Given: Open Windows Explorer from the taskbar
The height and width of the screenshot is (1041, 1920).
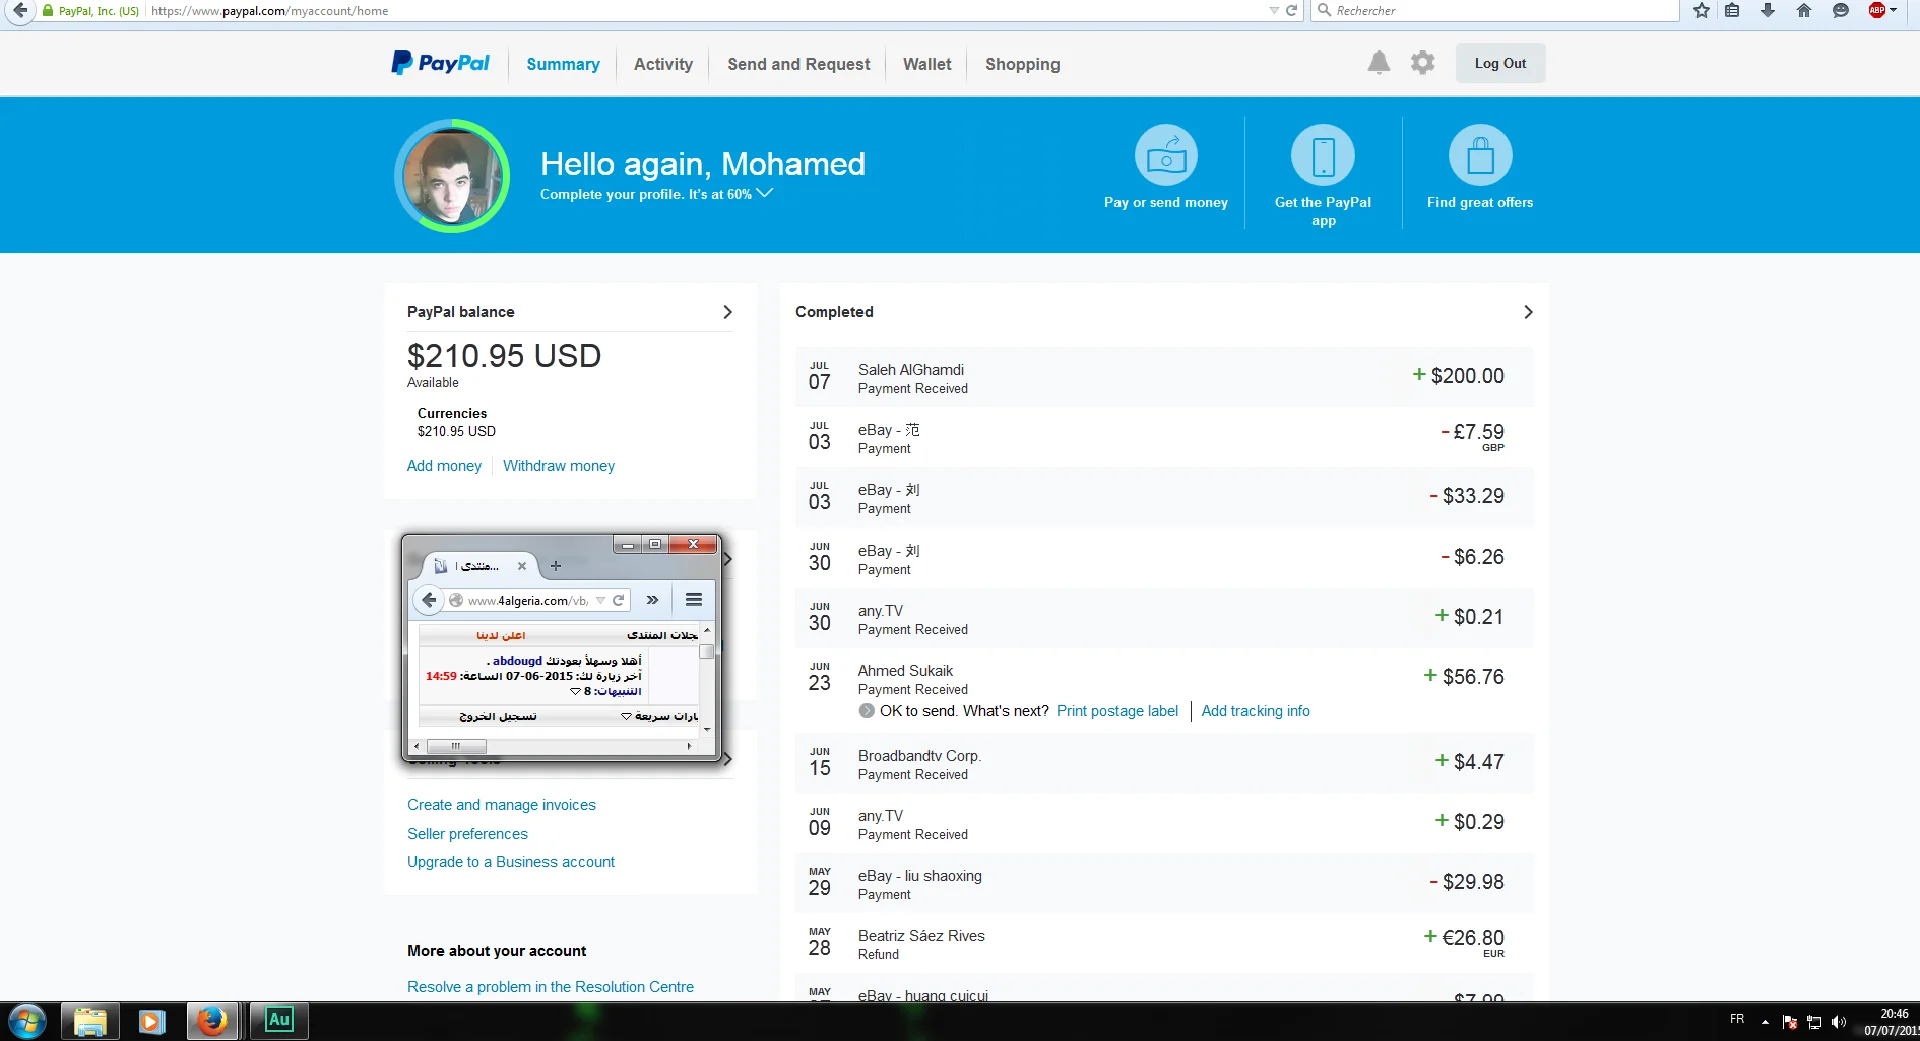Looking at the screenshot, I should point(90,1022).
